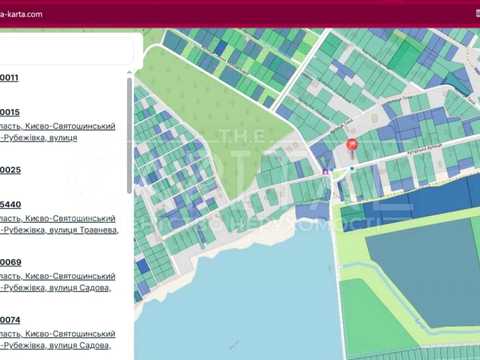Open the parcel entry ending in 0025
This screenshot has height=360, width=480.
[10, 170]
